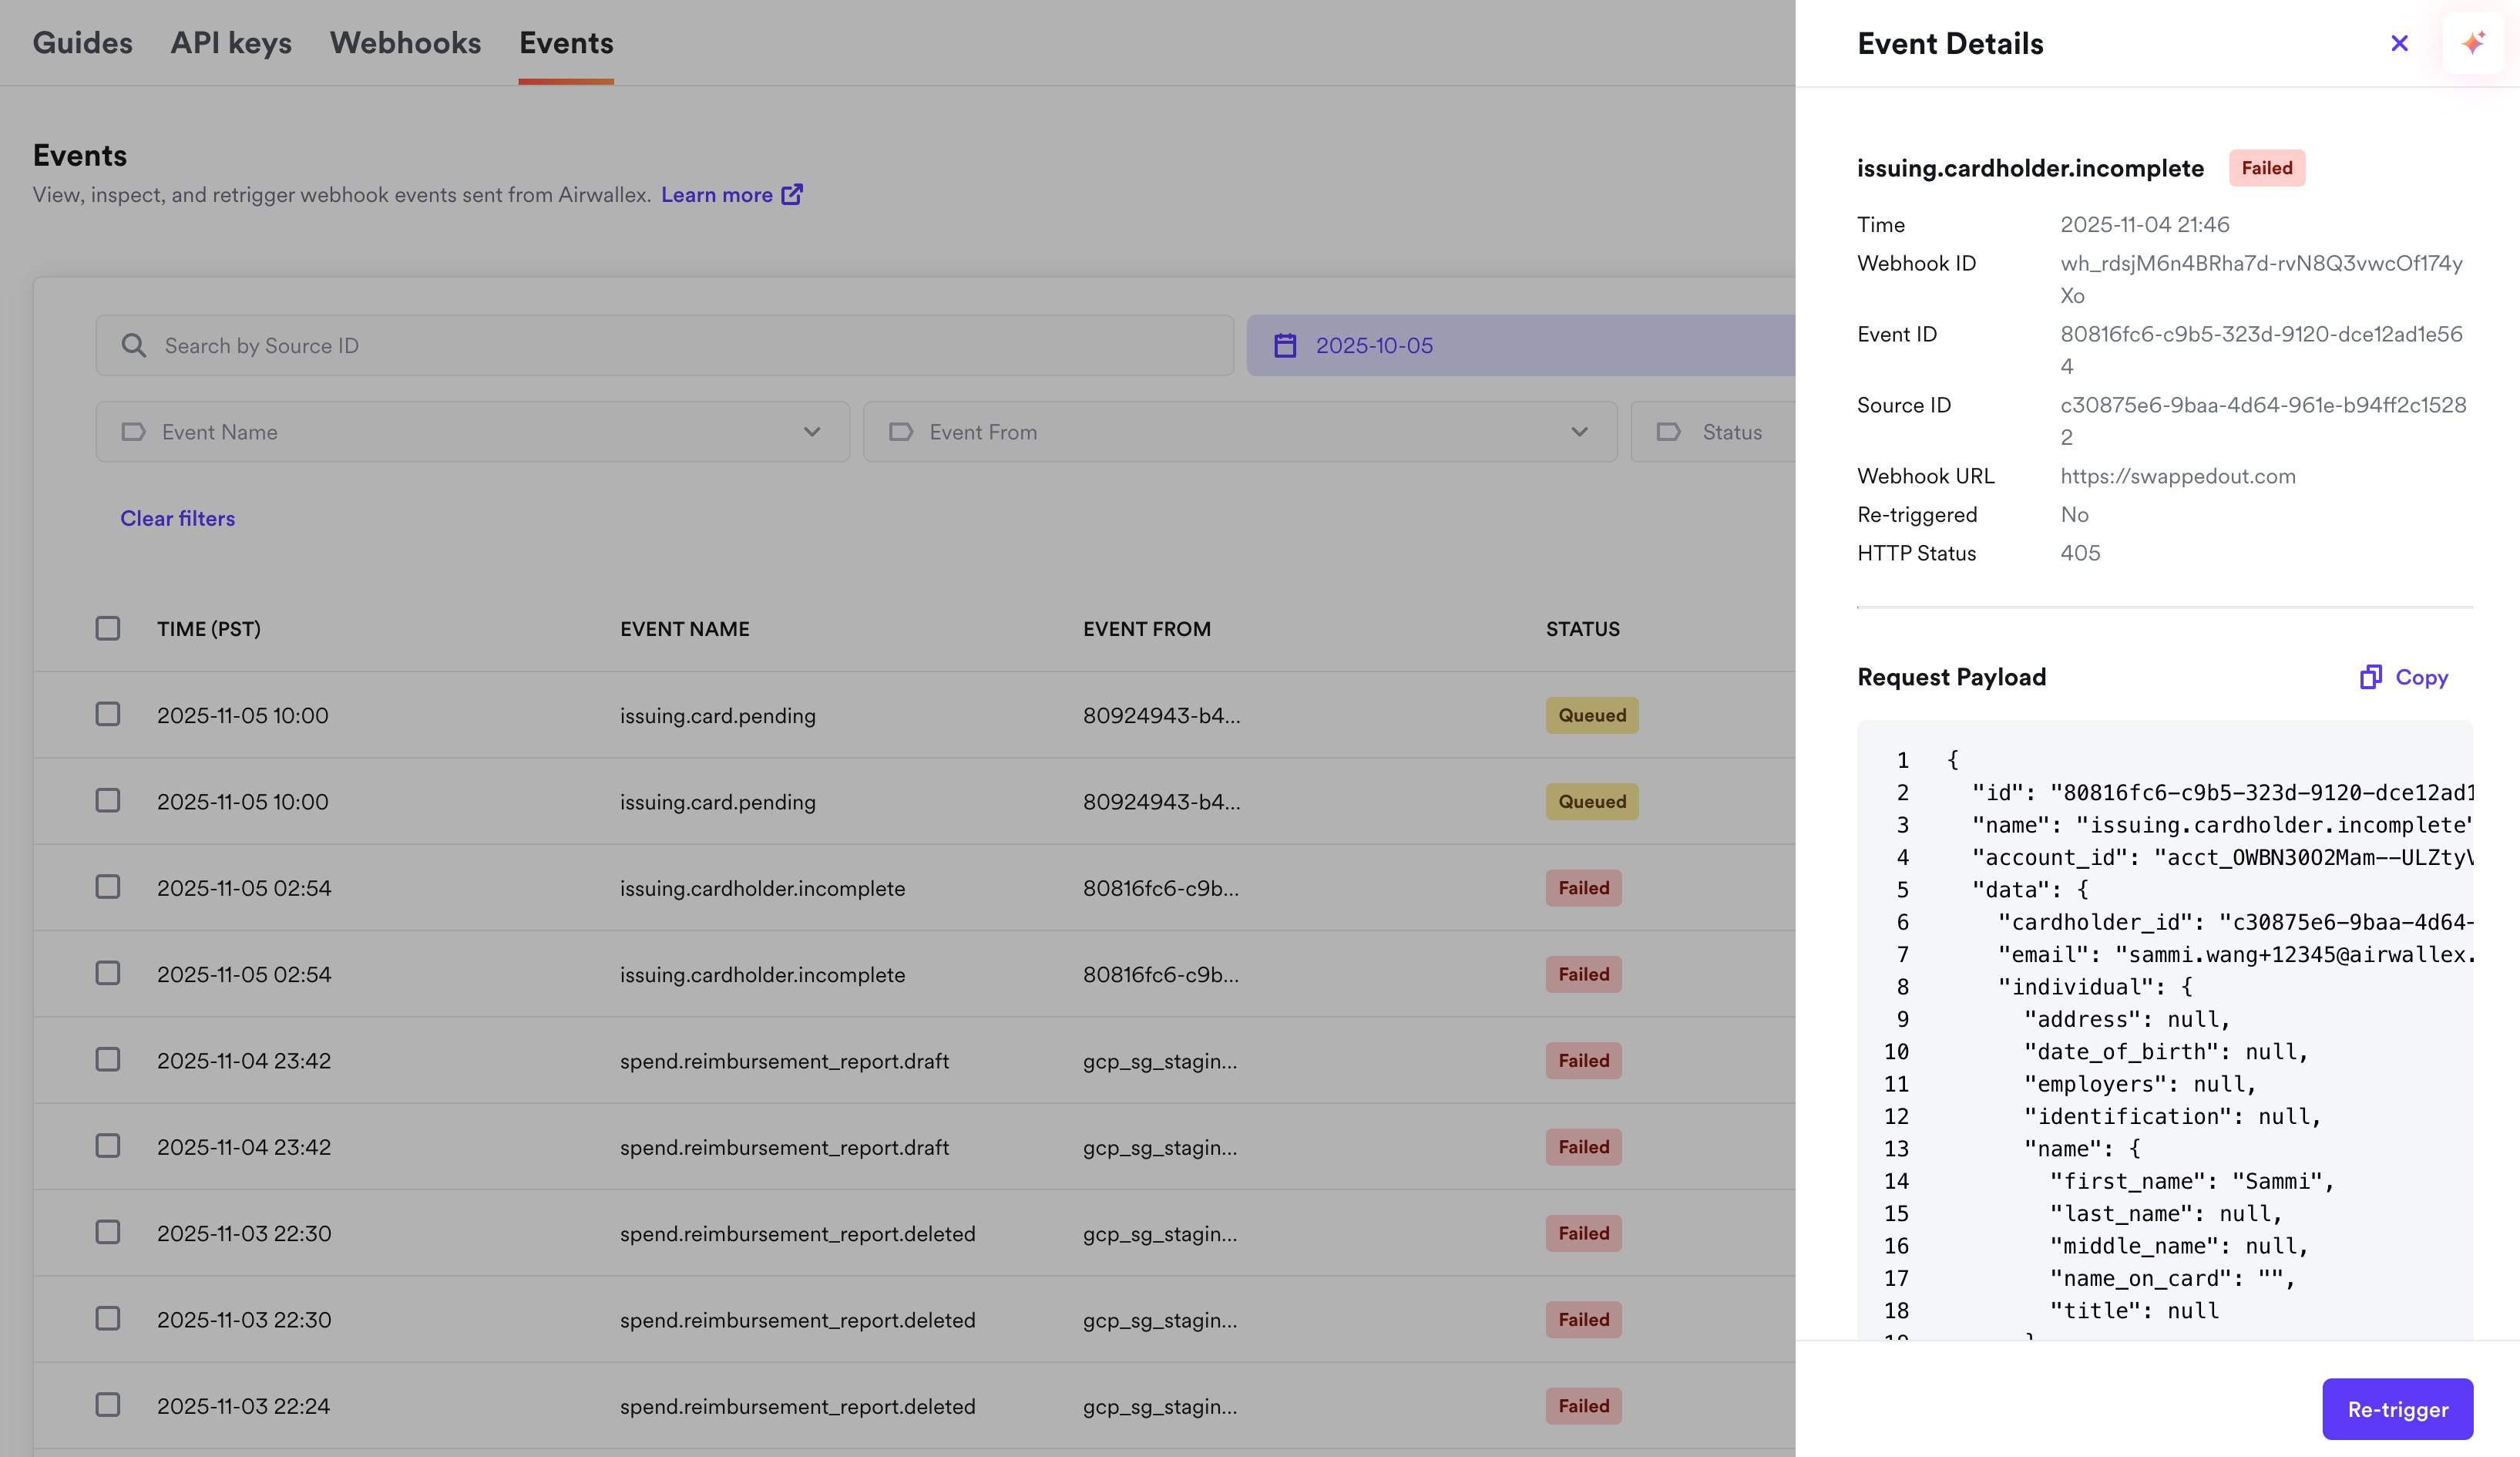Click the tag icon in Event From filter
Screen dimensions: 2520x1457
[901, 432]
